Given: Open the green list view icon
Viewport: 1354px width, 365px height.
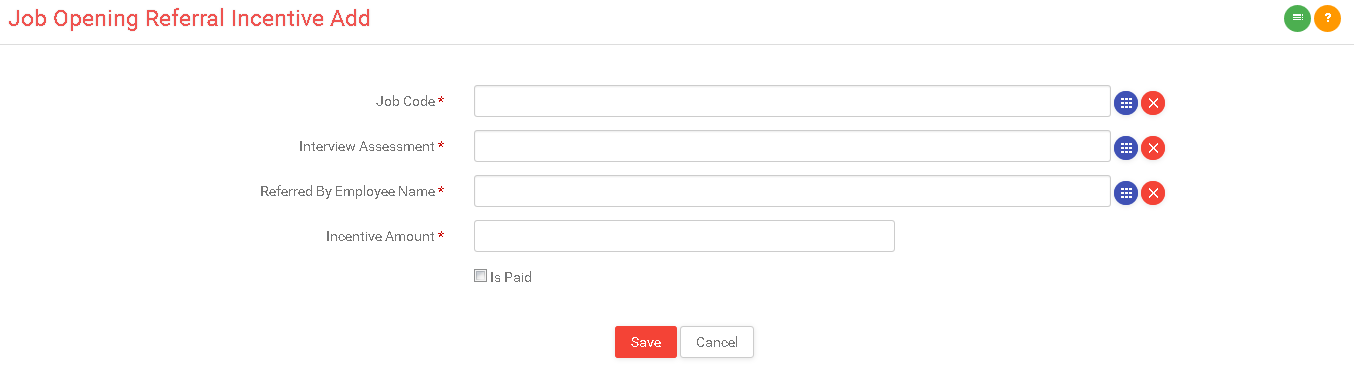Looking at the screenshot, I should [1297, 18].
